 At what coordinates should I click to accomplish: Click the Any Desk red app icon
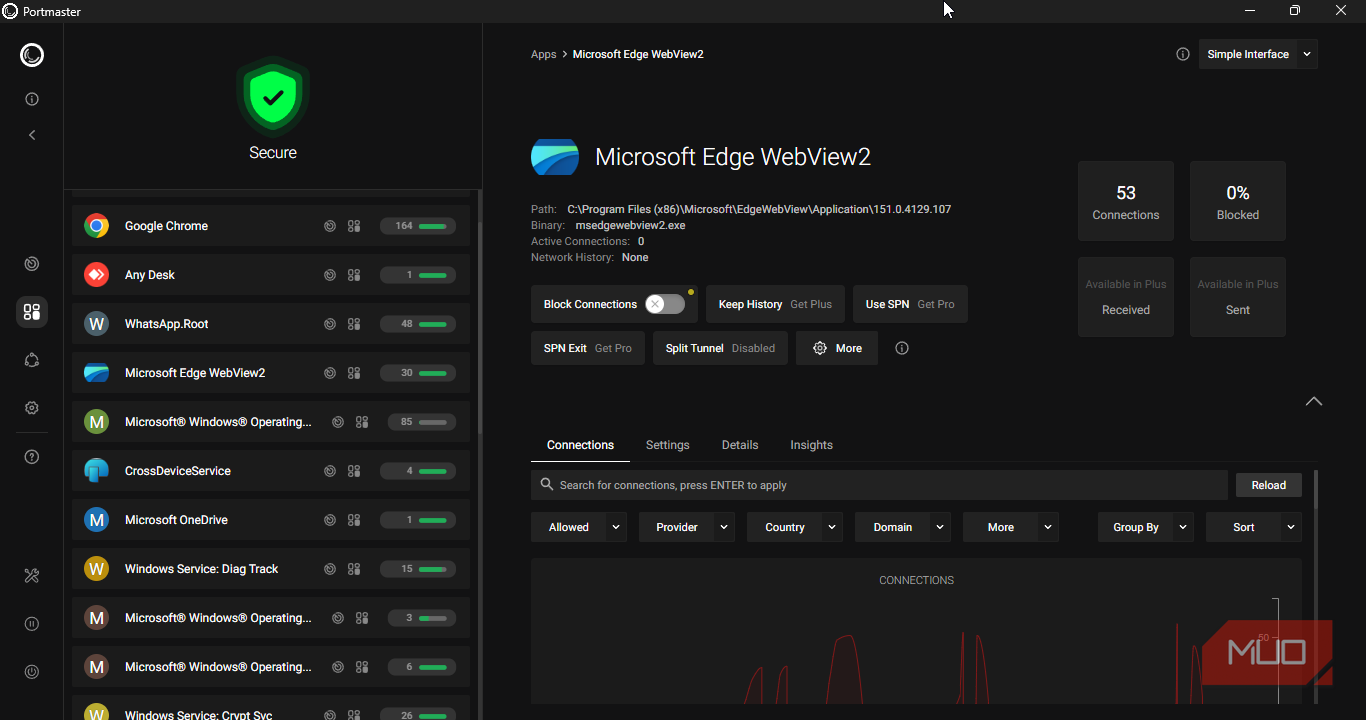[96, 275]
